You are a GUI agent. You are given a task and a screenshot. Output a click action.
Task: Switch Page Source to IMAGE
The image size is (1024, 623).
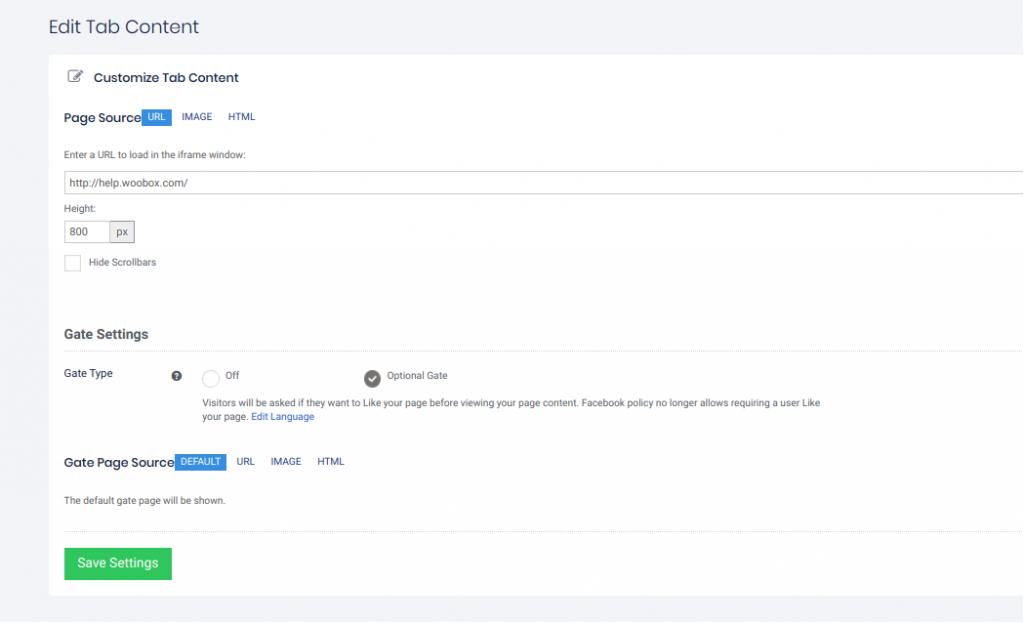(197, 117)
